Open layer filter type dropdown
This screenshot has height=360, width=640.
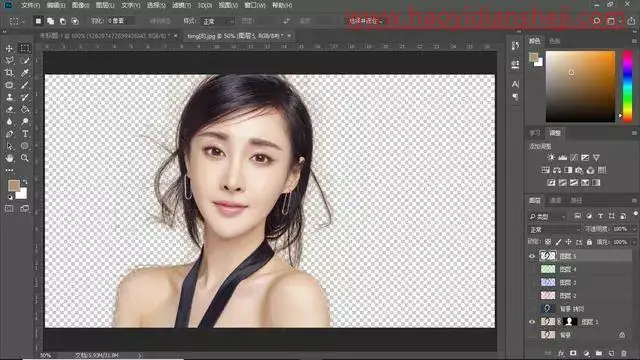(x=547, y=216)
